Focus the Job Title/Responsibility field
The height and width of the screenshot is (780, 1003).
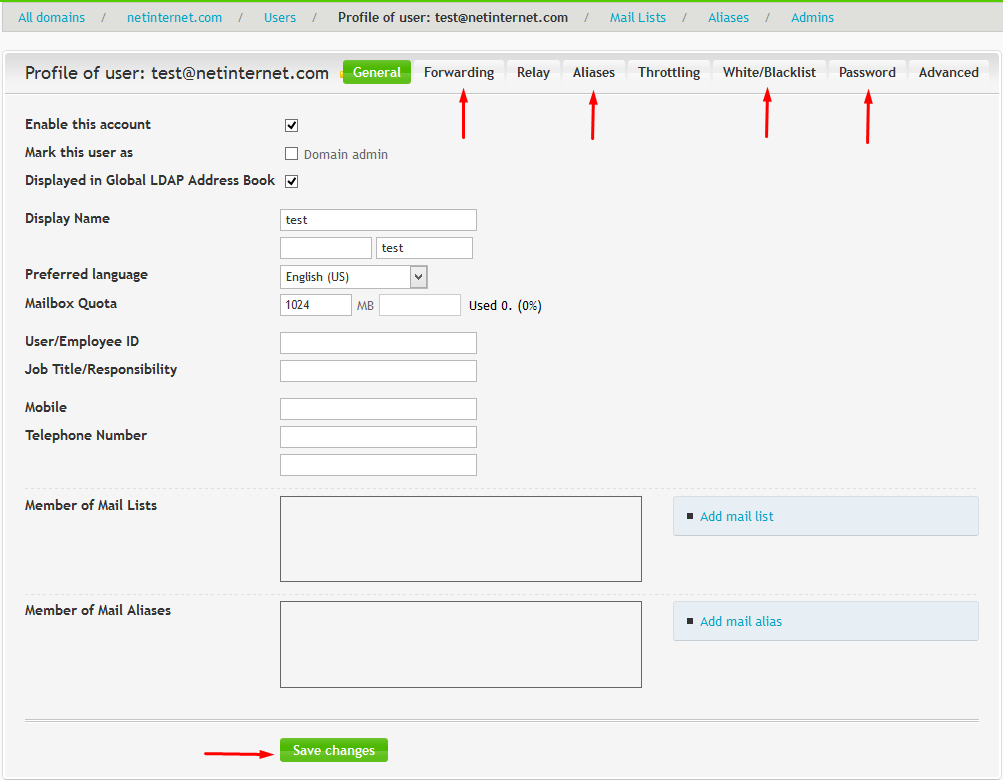coord(378,371)
